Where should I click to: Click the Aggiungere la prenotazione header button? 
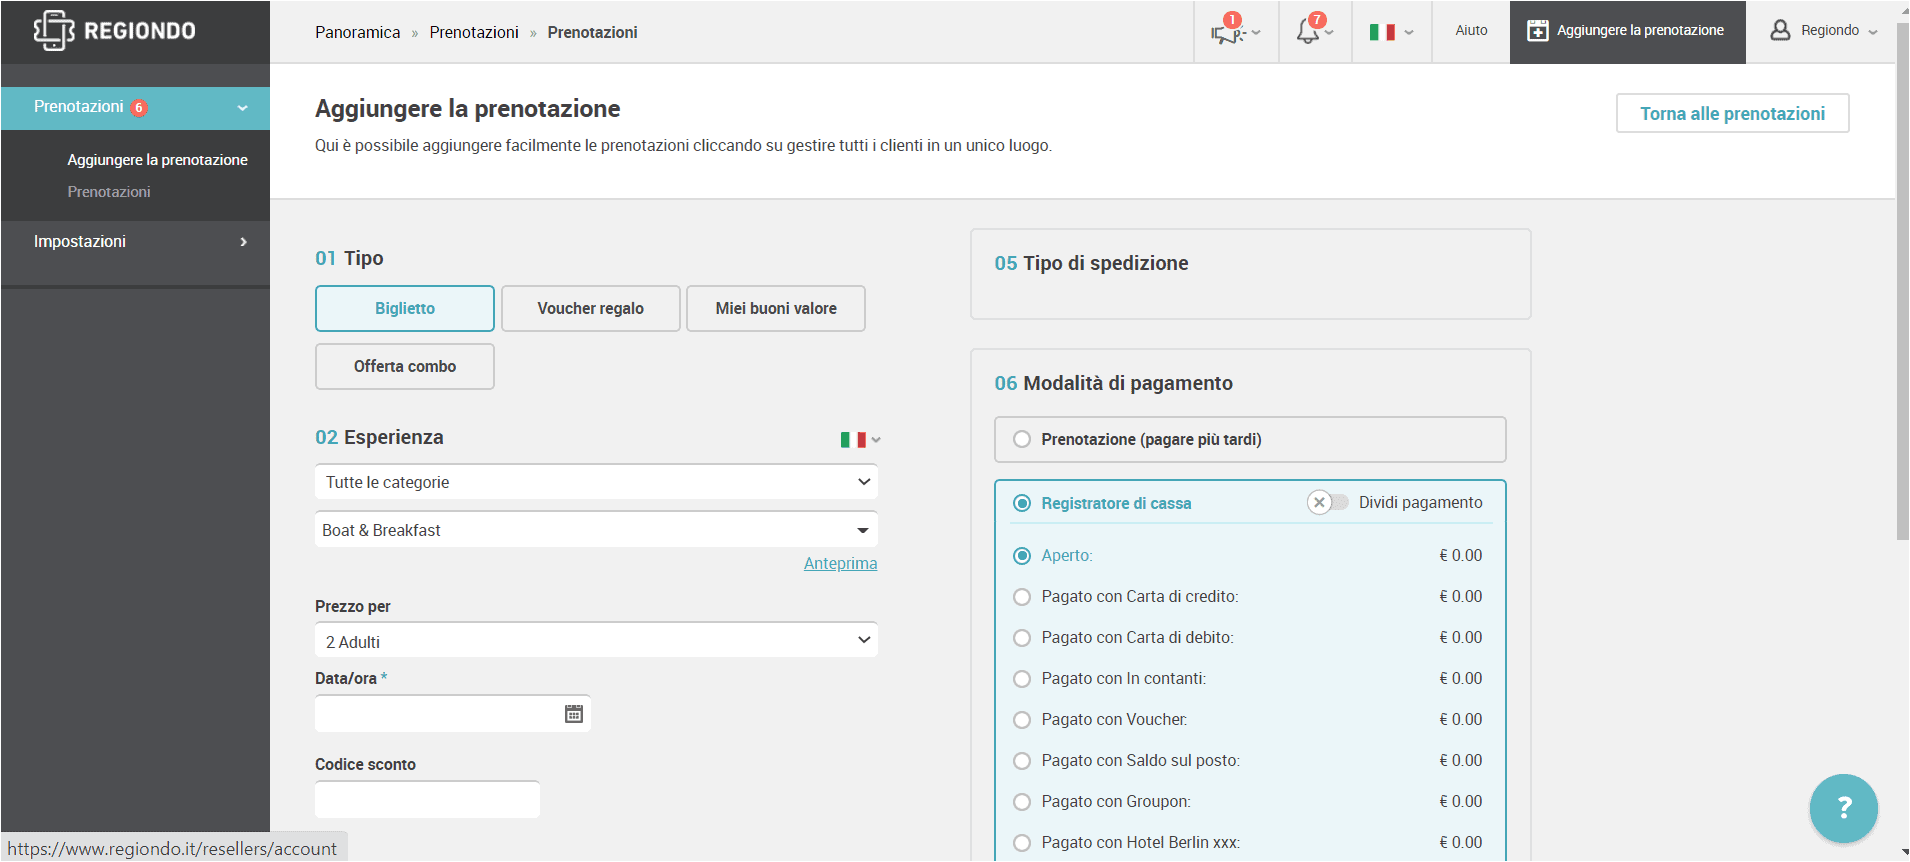1627,31
